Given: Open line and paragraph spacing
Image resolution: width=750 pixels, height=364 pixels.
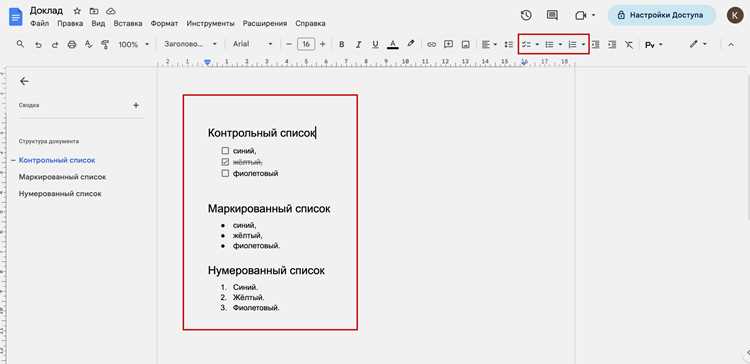Looking at the screenshot, I should 508,44.
